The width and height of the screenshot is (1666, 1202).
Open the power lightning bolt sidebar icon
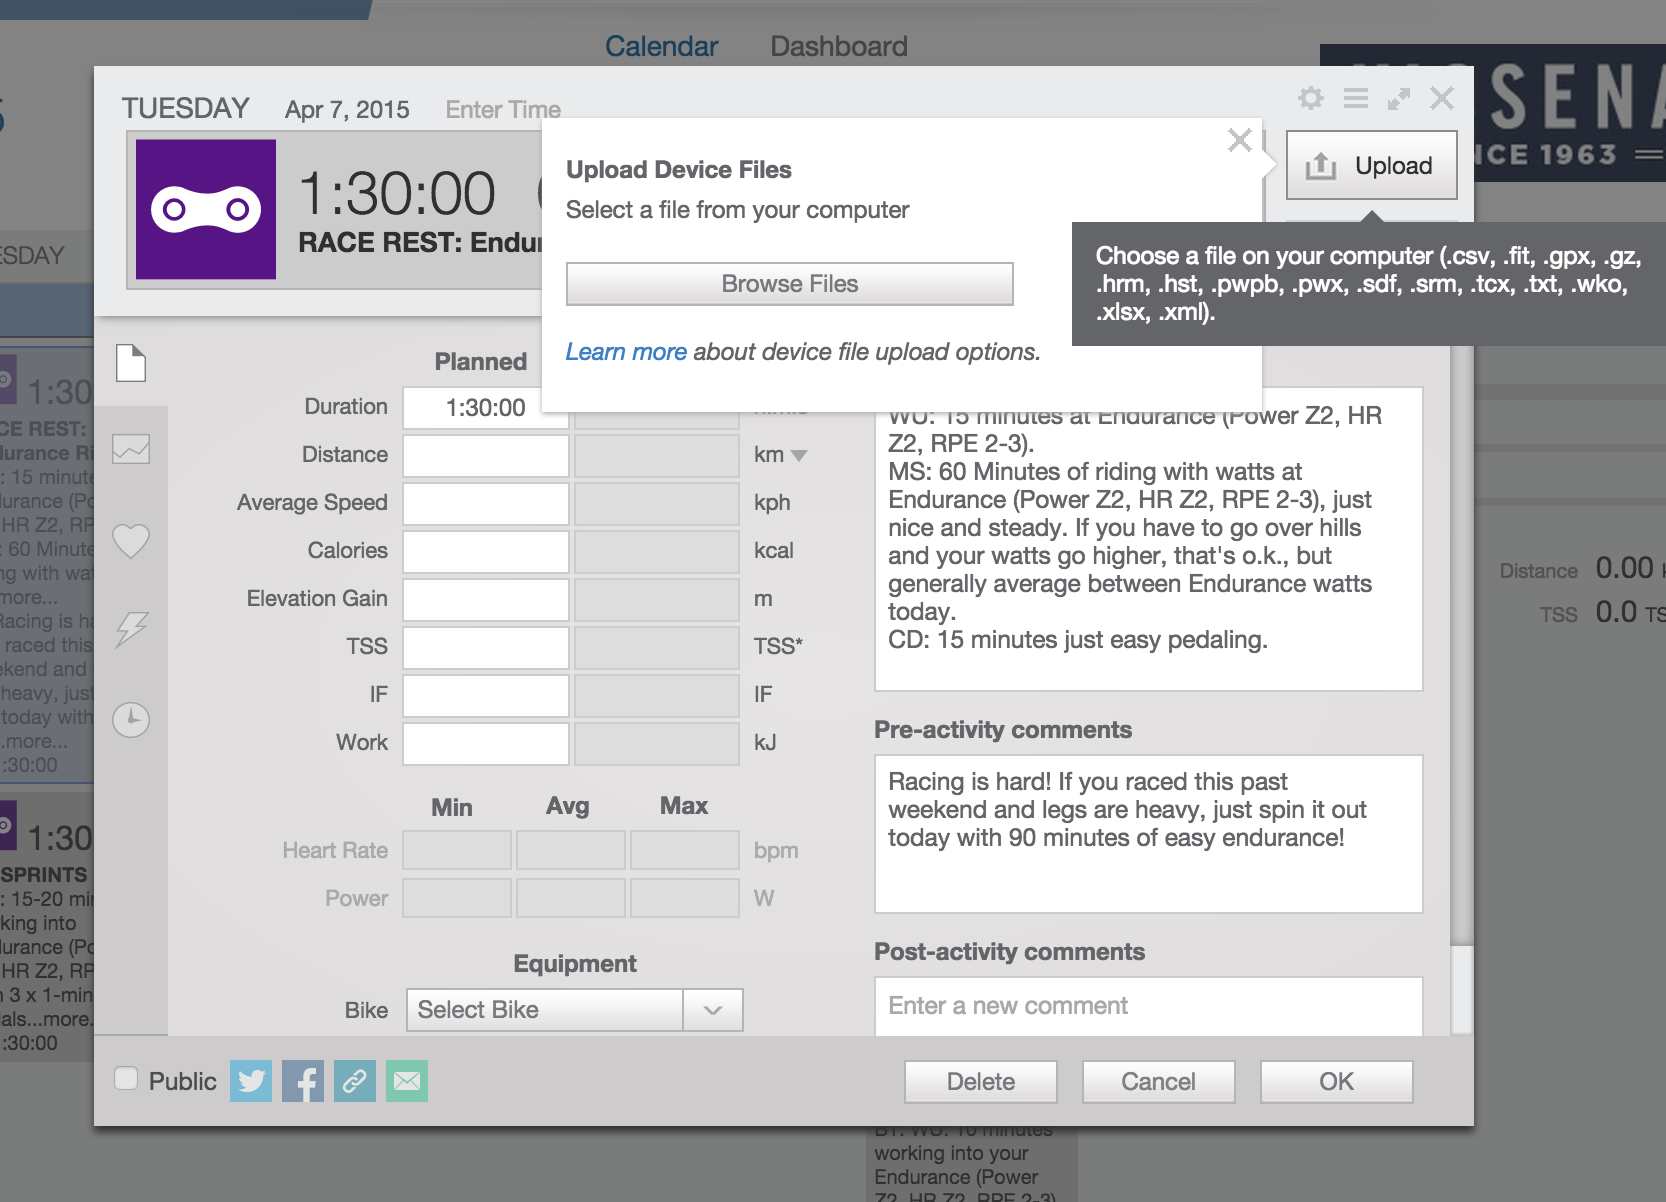(131, 629)
